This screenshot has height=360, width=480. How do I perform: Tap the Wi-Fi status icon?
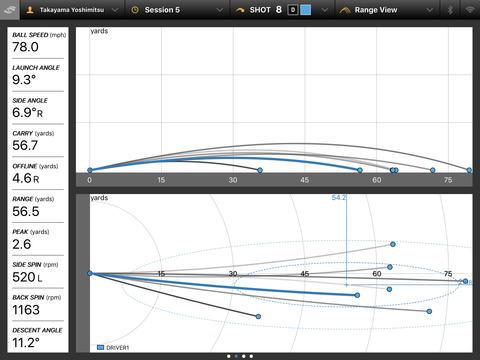click(x=470, y=10)
